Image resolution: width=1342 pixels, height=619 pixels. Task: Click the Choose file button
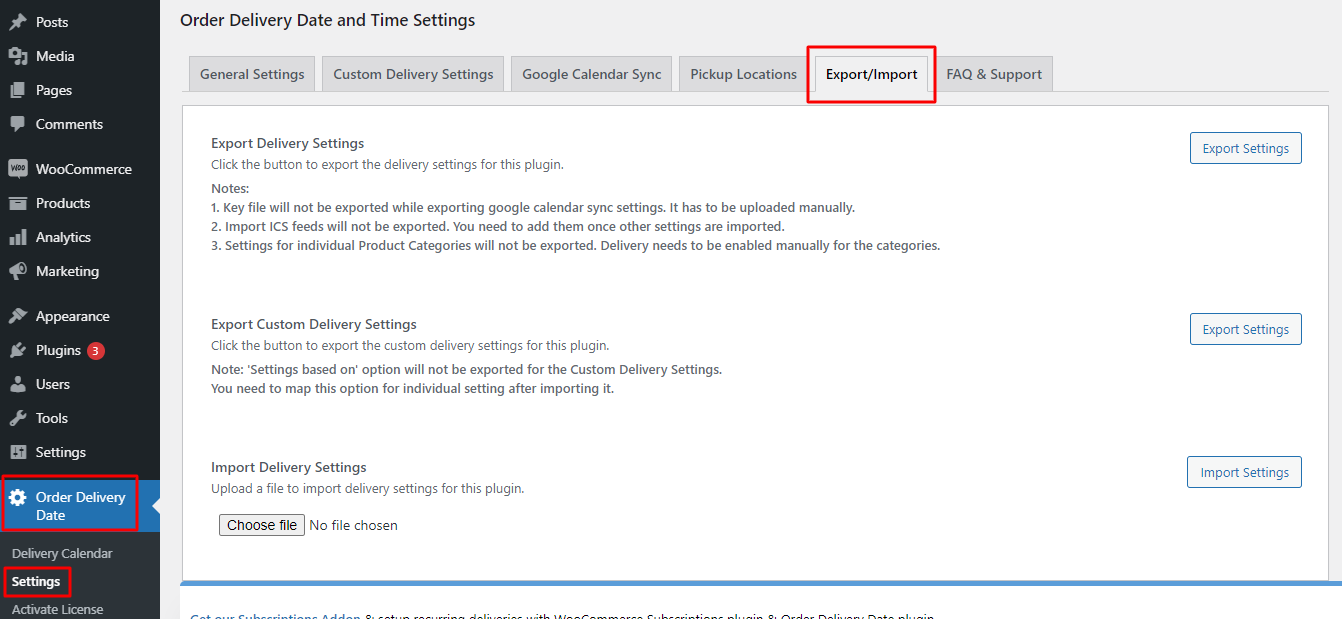(261, 524)
